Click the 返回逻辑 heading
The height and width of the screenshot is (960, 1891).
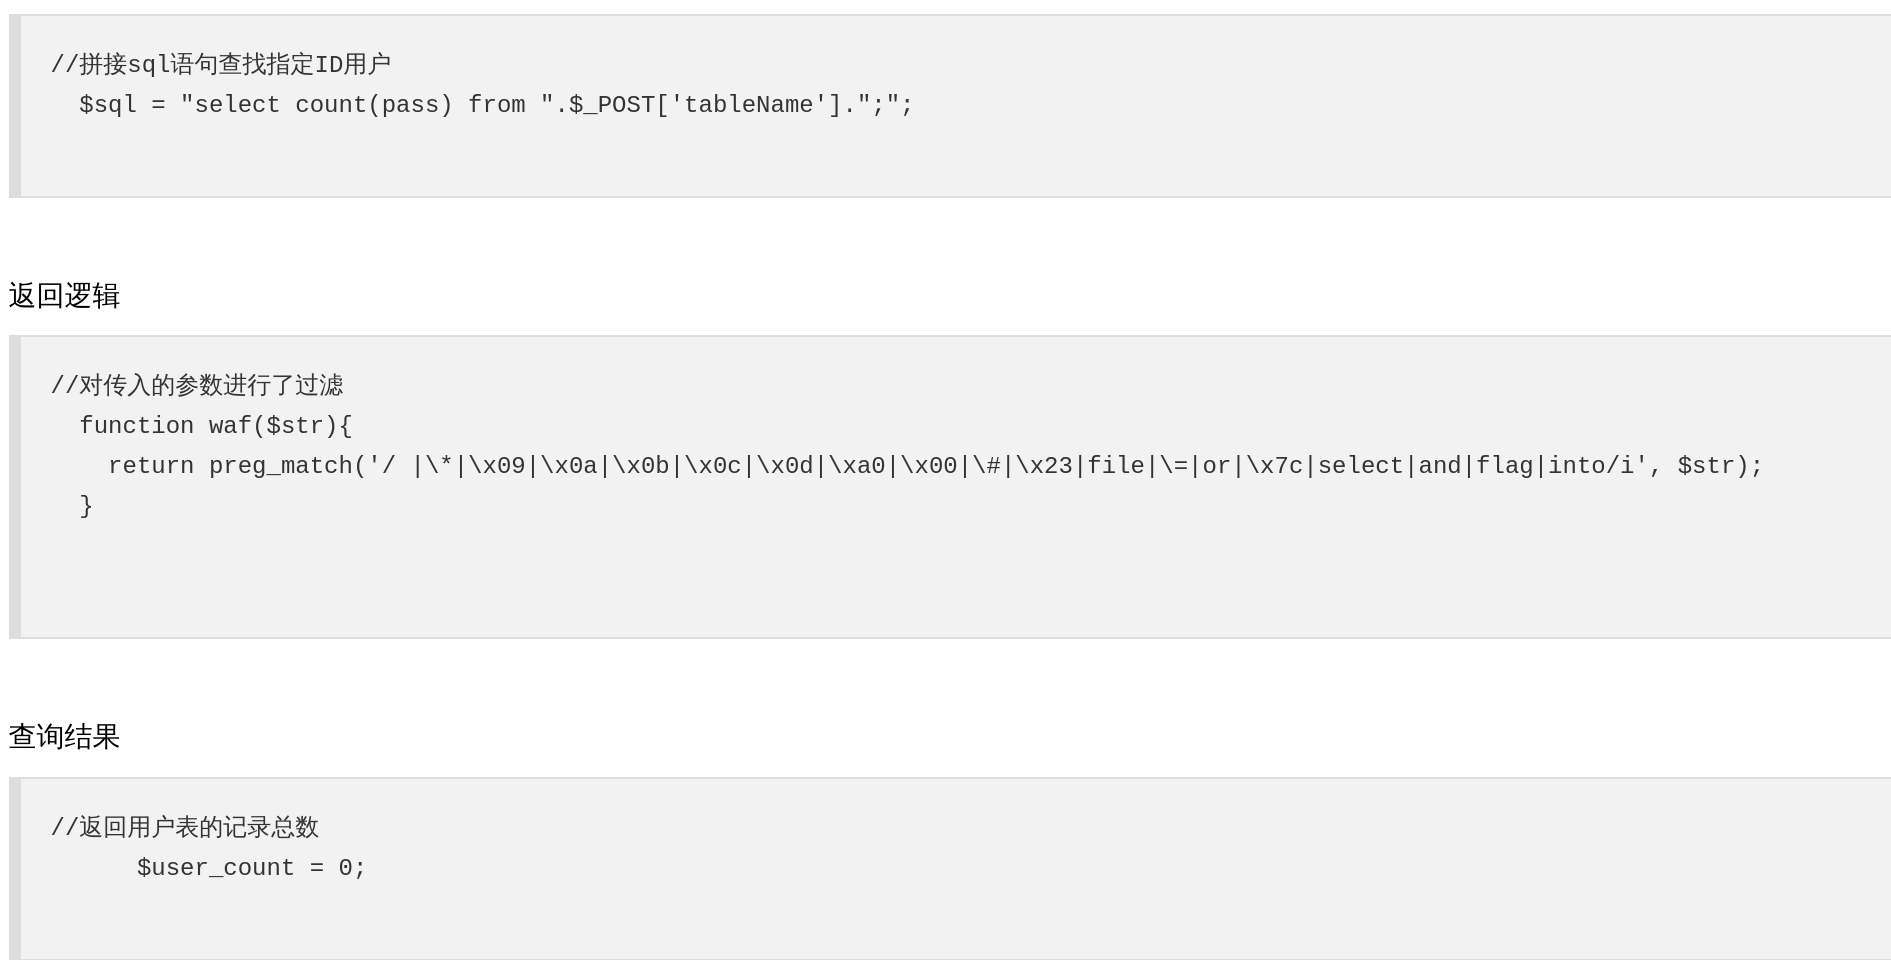tap(64, 296)
